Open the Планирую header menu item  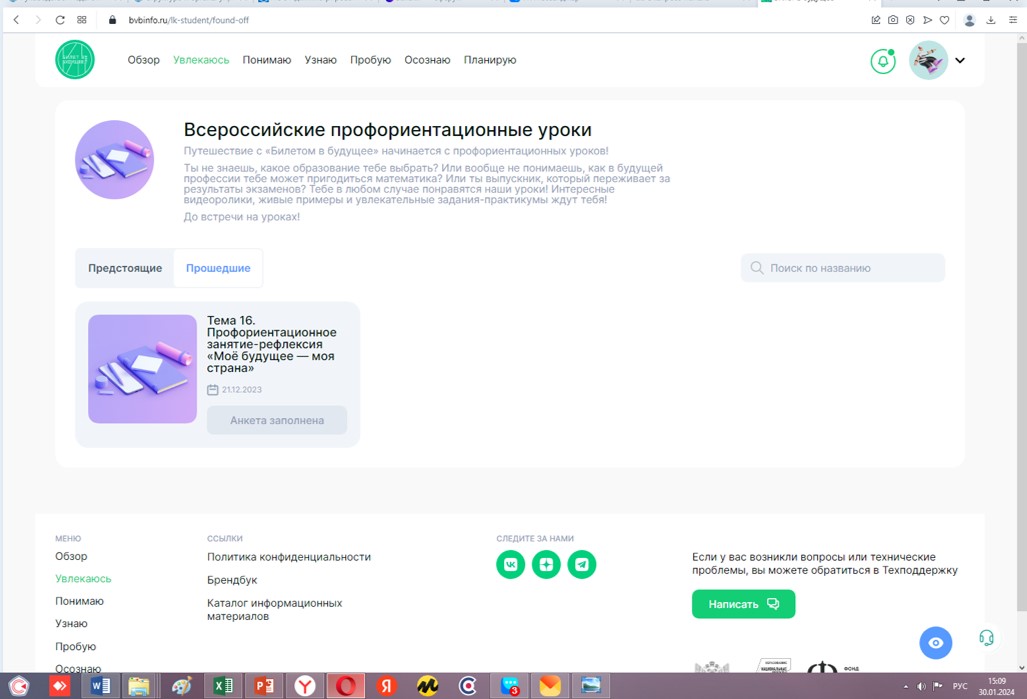click(x=490, y=60)
